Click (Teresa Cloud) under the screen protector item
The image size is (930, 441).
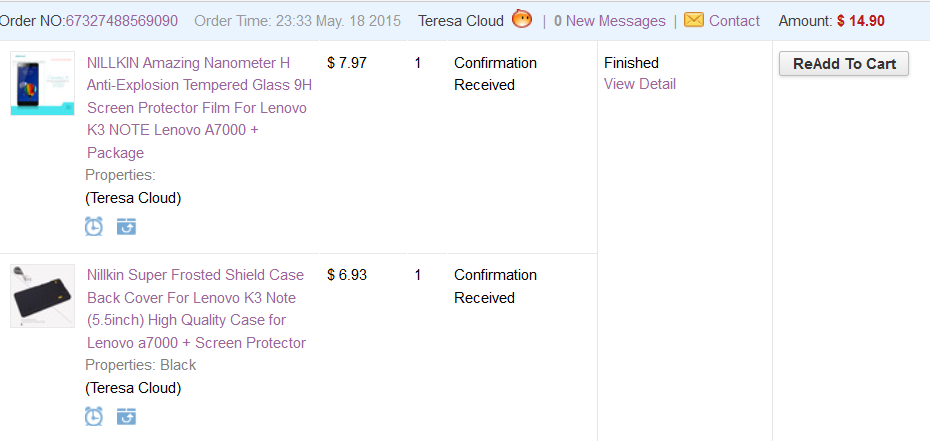133,198
